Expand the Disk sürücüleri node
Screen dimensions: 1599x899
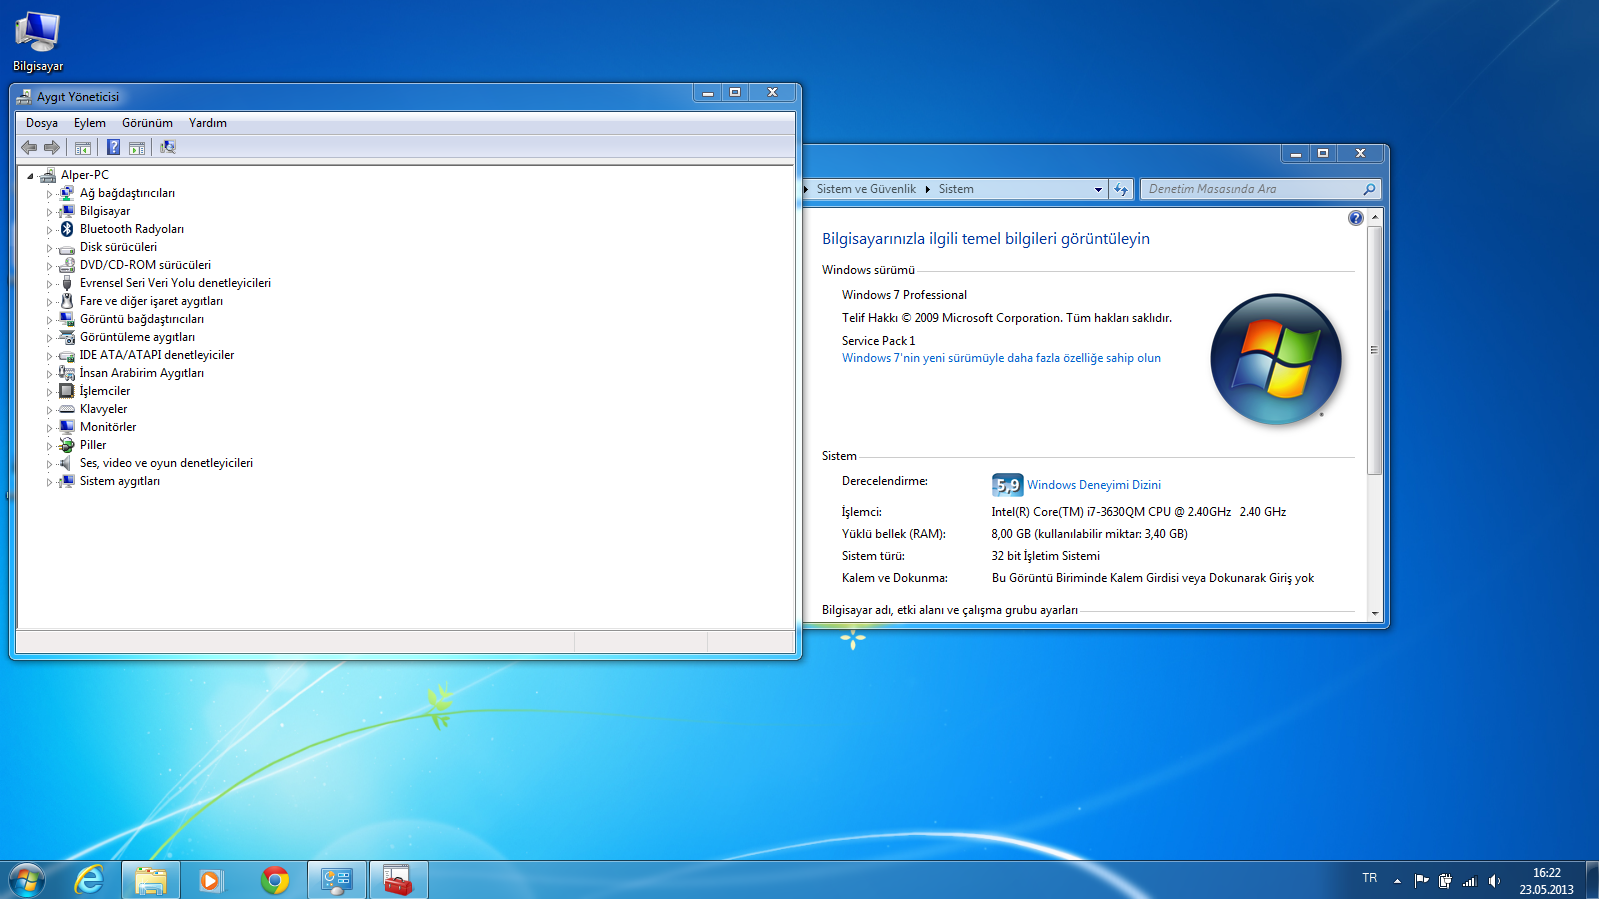(x=49, y=248)
